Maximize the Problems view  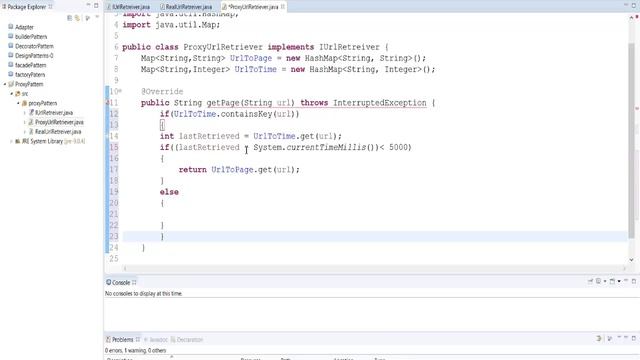(634, 338)
